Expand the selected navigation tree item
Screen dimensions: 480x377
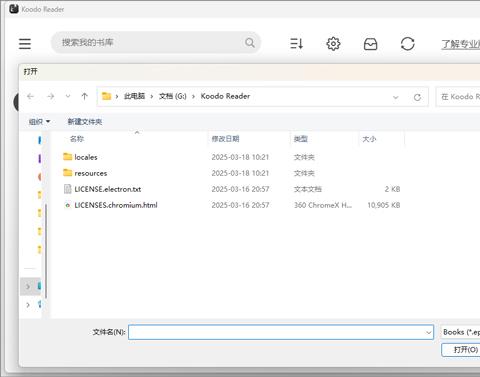click(x=28, y=287)
